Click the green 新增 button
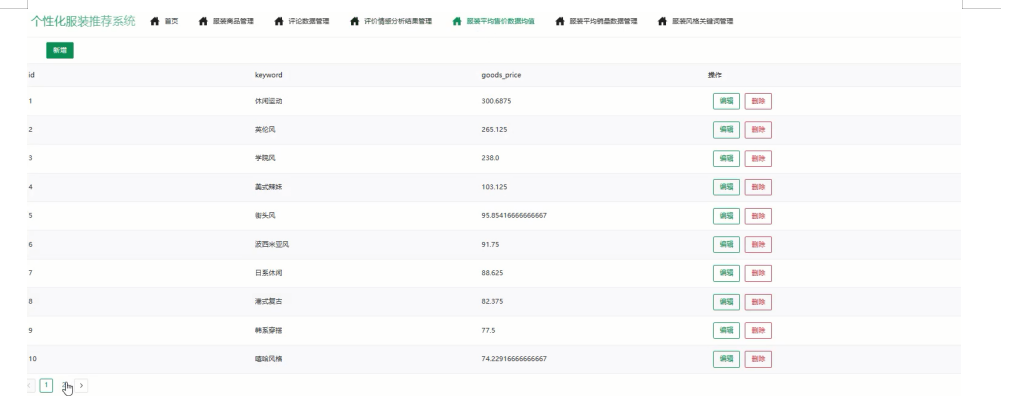The height and width of the screenshot is (396, 1014). pyautogui.click(x=59, y=50)
